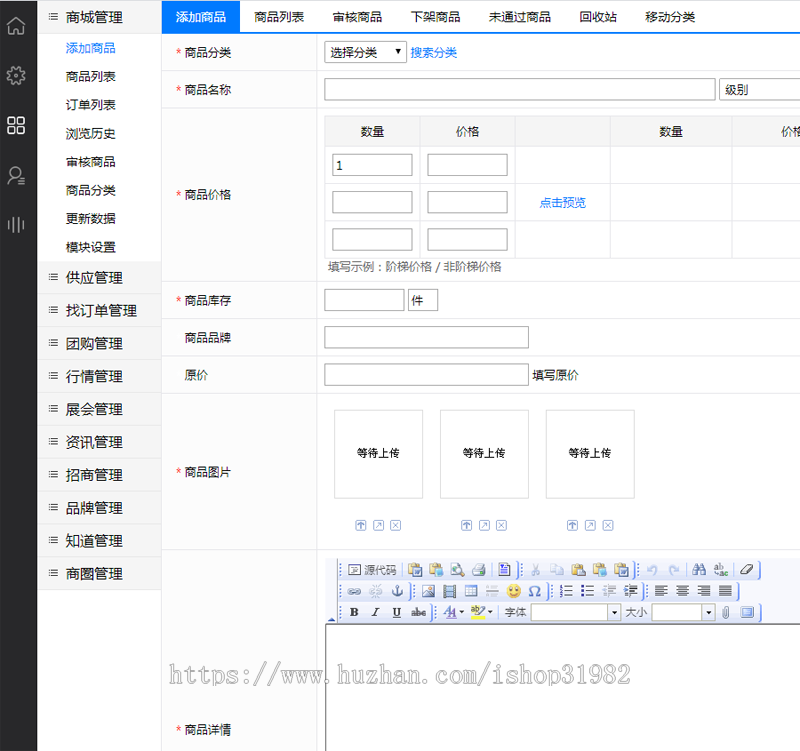
Task: Switch to the 回收站 tab
Action: [x=598, y=17]
